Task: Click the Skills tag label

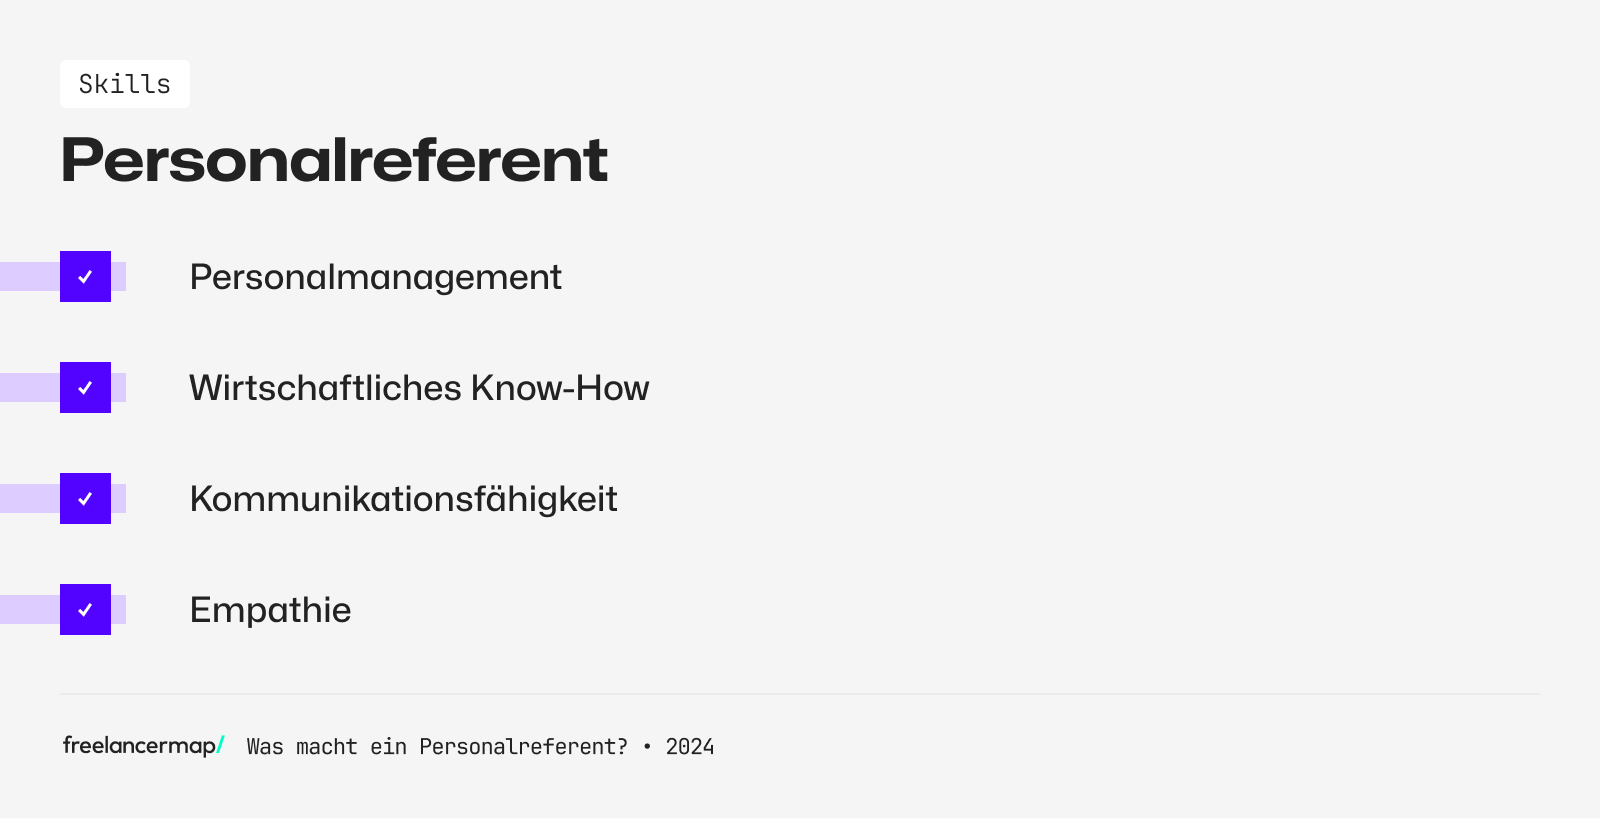Action: (x=125, y=84)
